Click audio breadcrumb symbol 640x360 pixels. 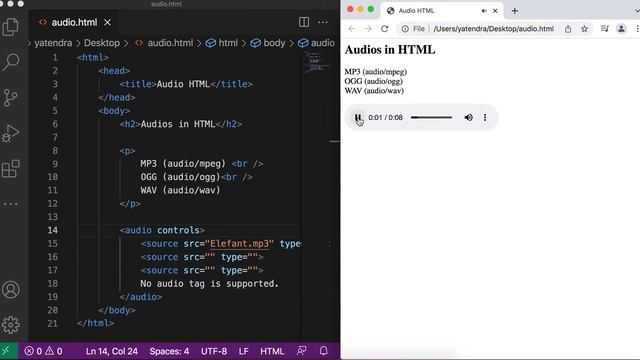click(x=316, y=43)
